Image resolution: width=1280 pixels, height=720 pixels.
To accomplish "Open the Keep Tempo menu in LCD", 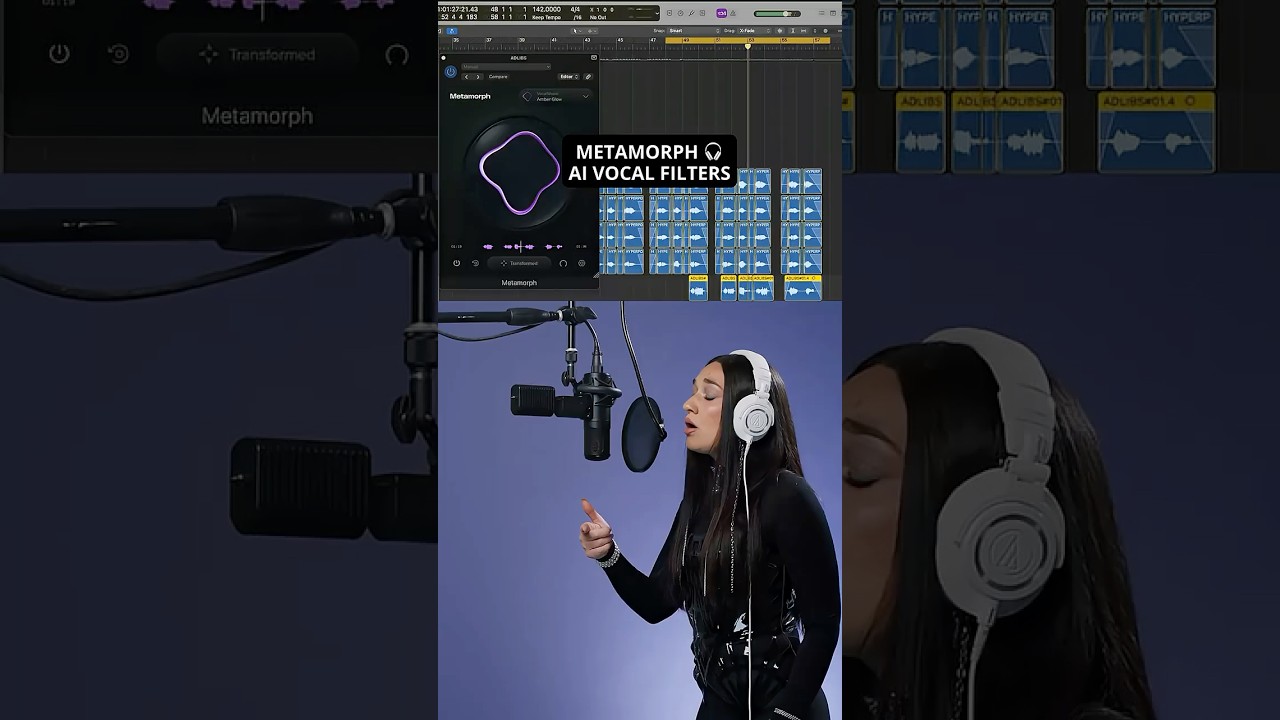I will point(546,17).
